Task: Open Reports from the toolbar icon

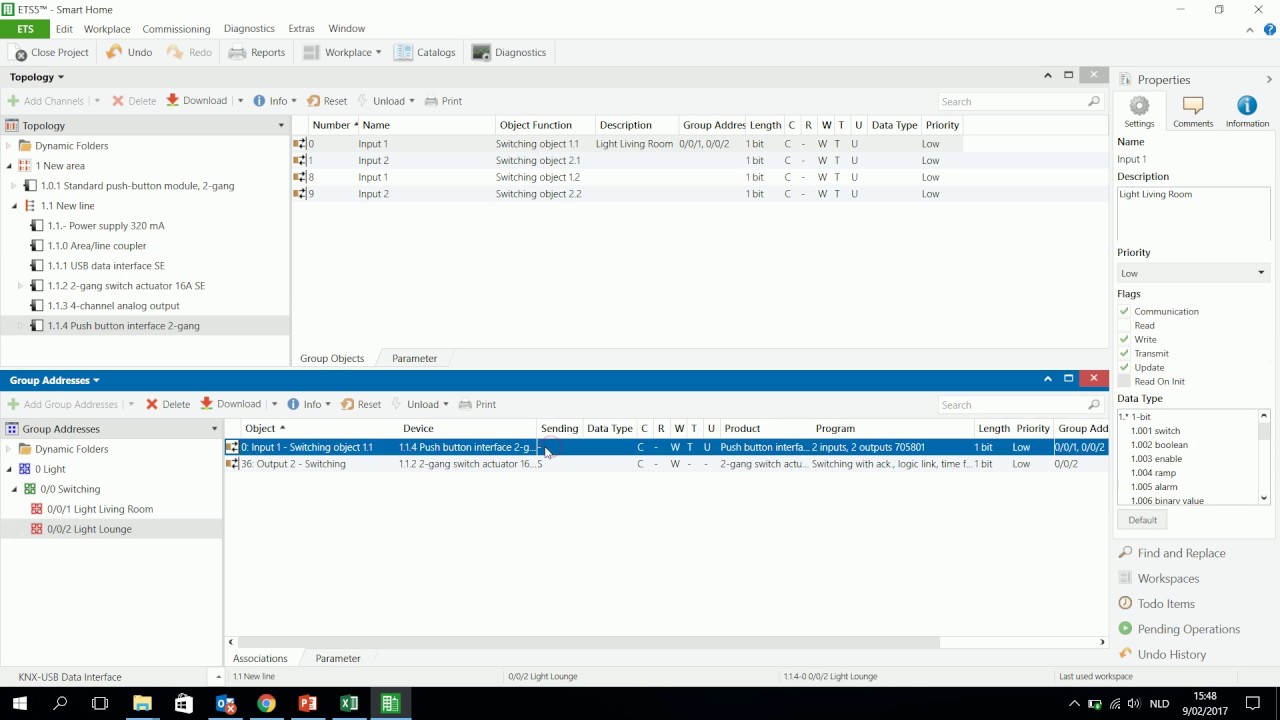Action: [x=237, y=52]
